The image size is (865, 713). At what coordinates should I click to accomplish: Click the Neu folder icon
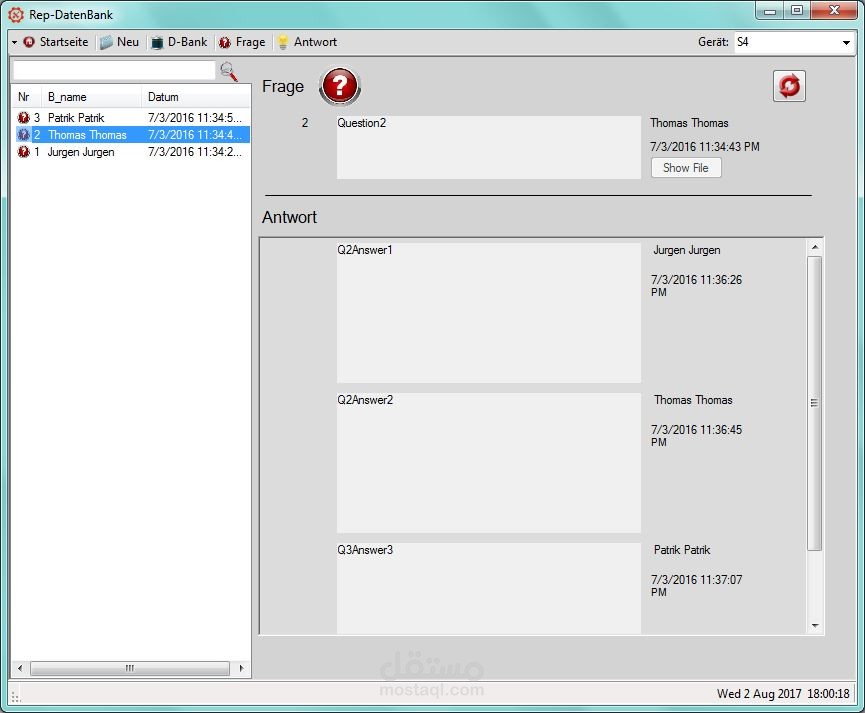tap(106, 42)
